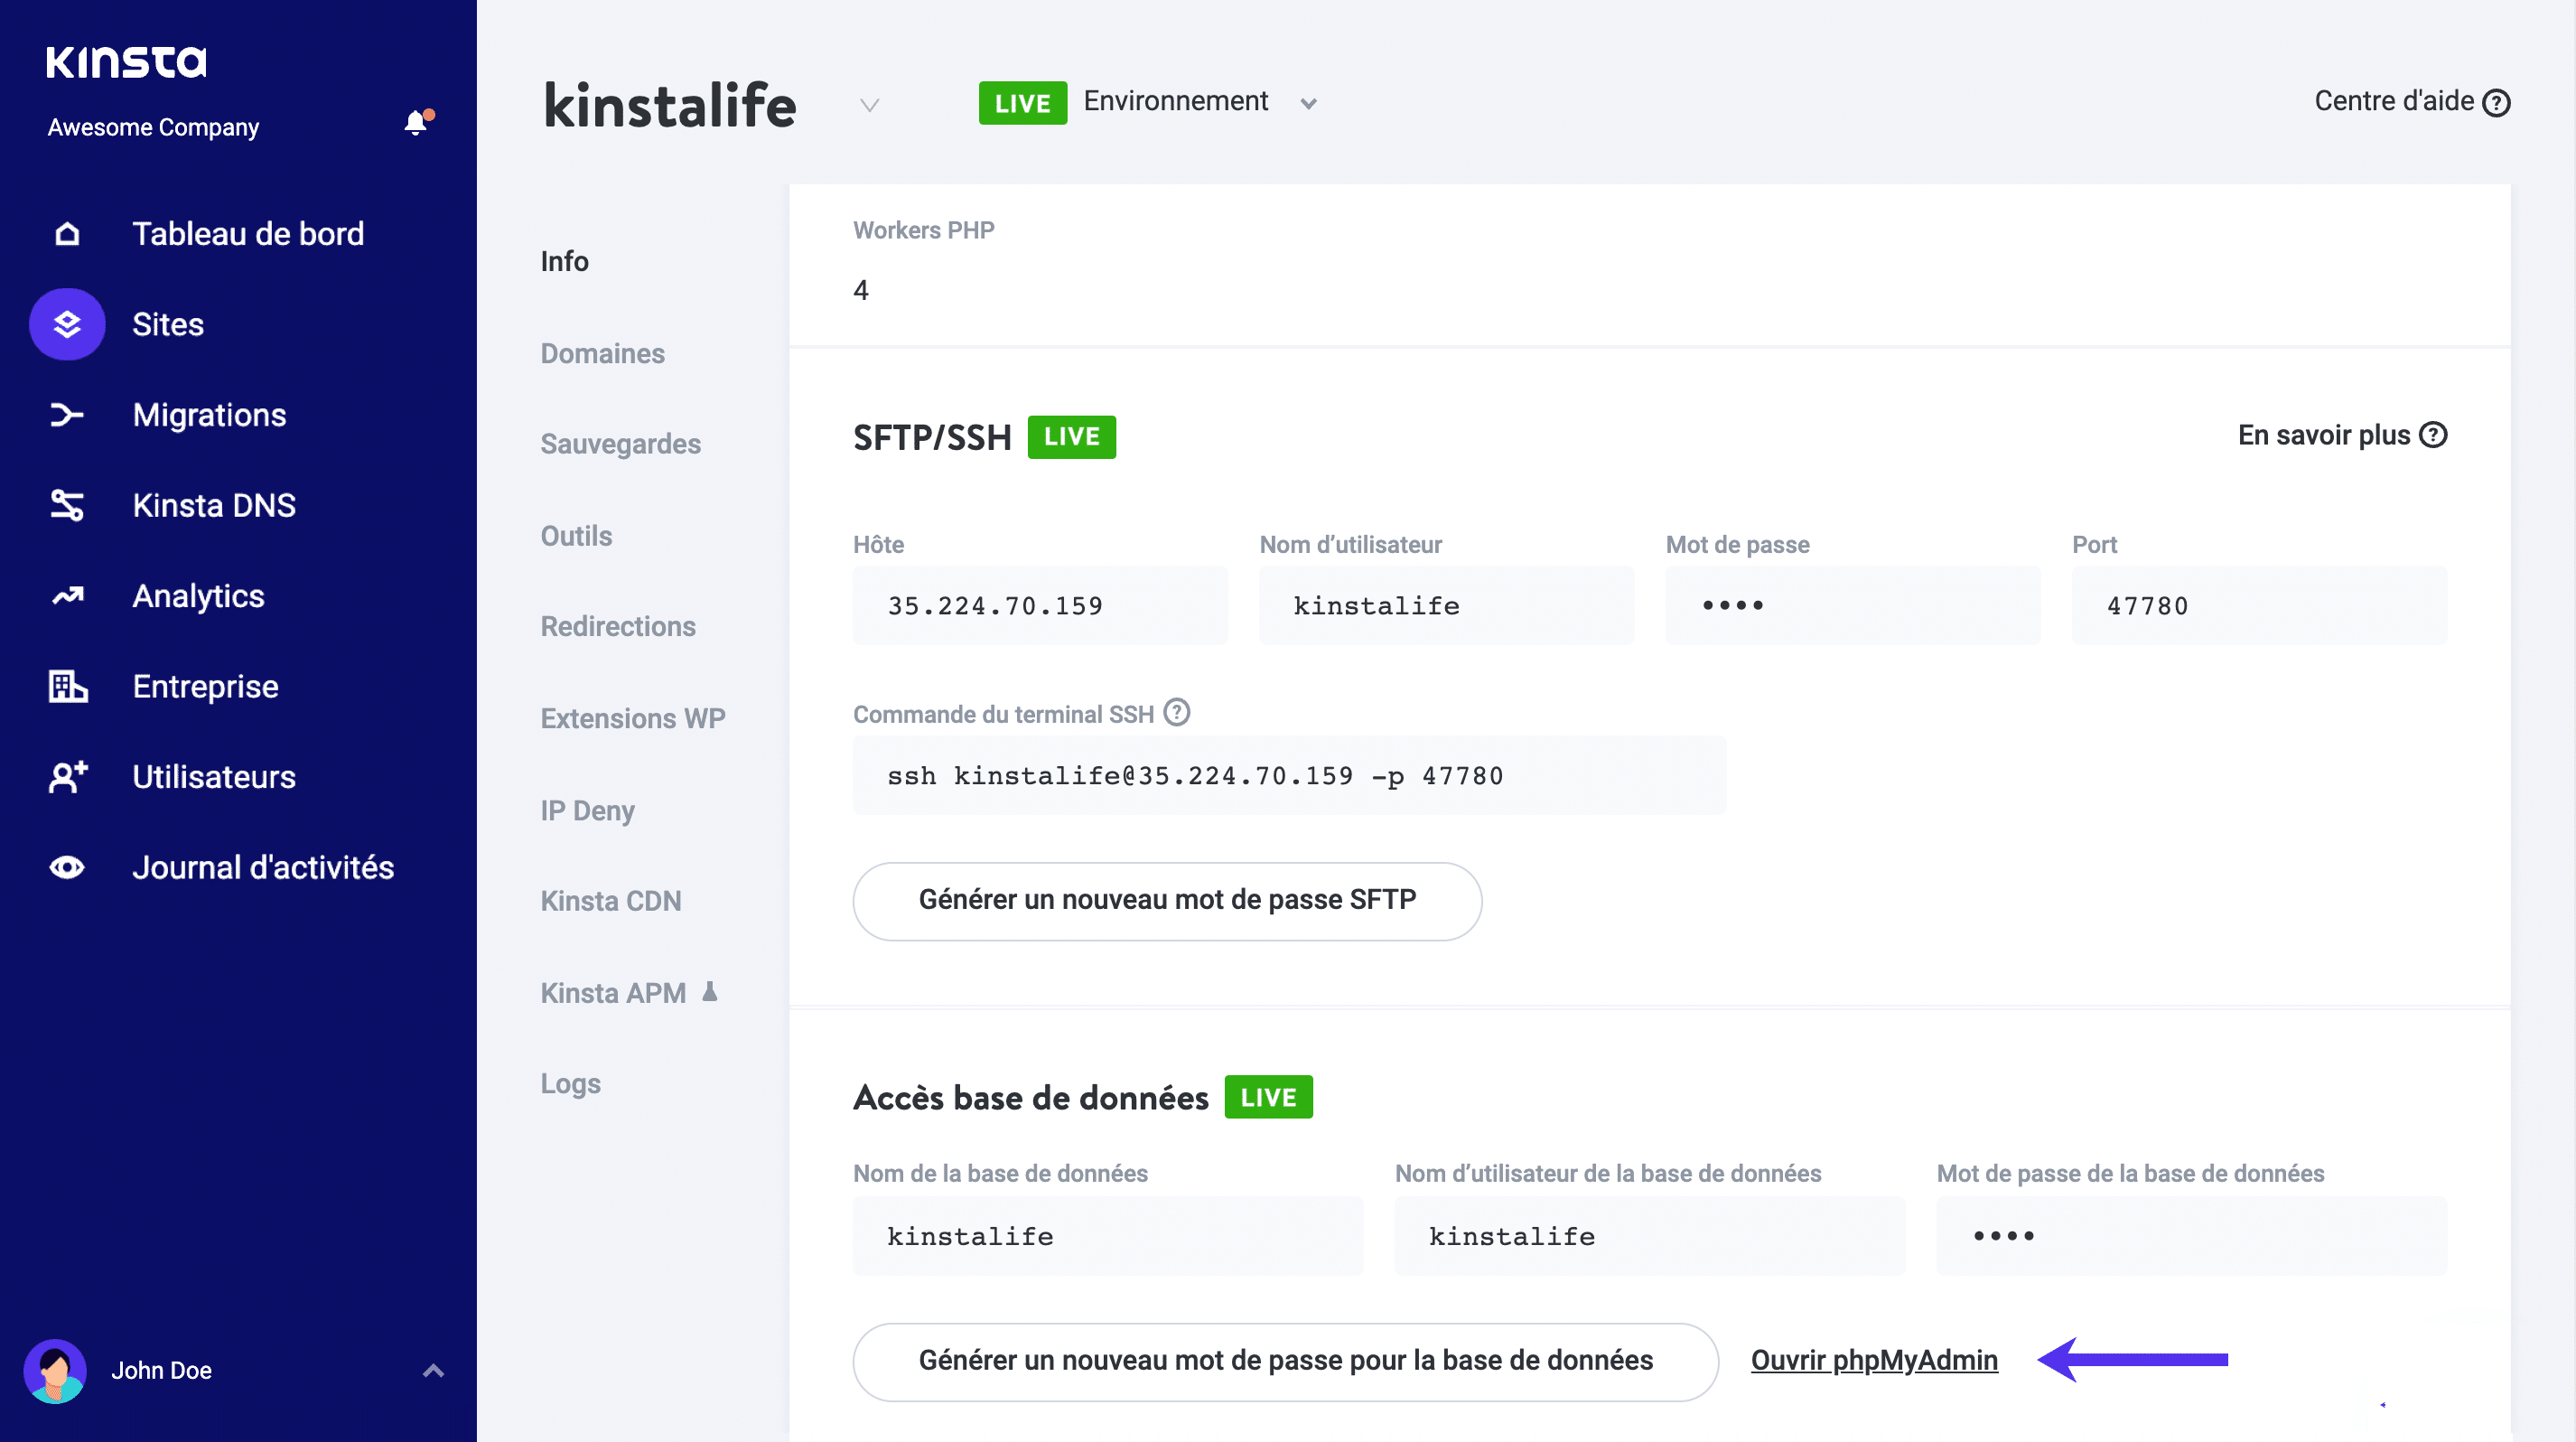Click the Migrations arrow icon
Screen dimensions: 2576x1442
67,415
